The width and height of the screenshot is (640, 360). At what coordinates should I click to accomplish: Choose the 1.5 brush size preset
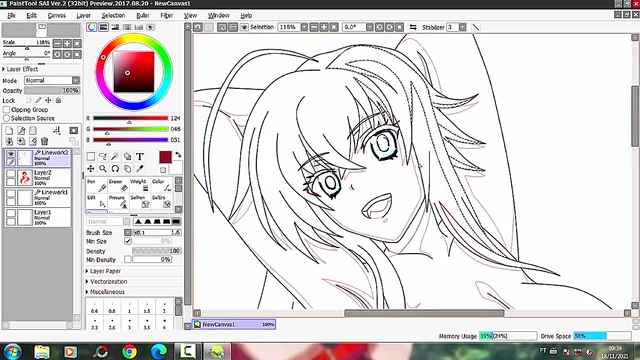(x=147, y=307)
